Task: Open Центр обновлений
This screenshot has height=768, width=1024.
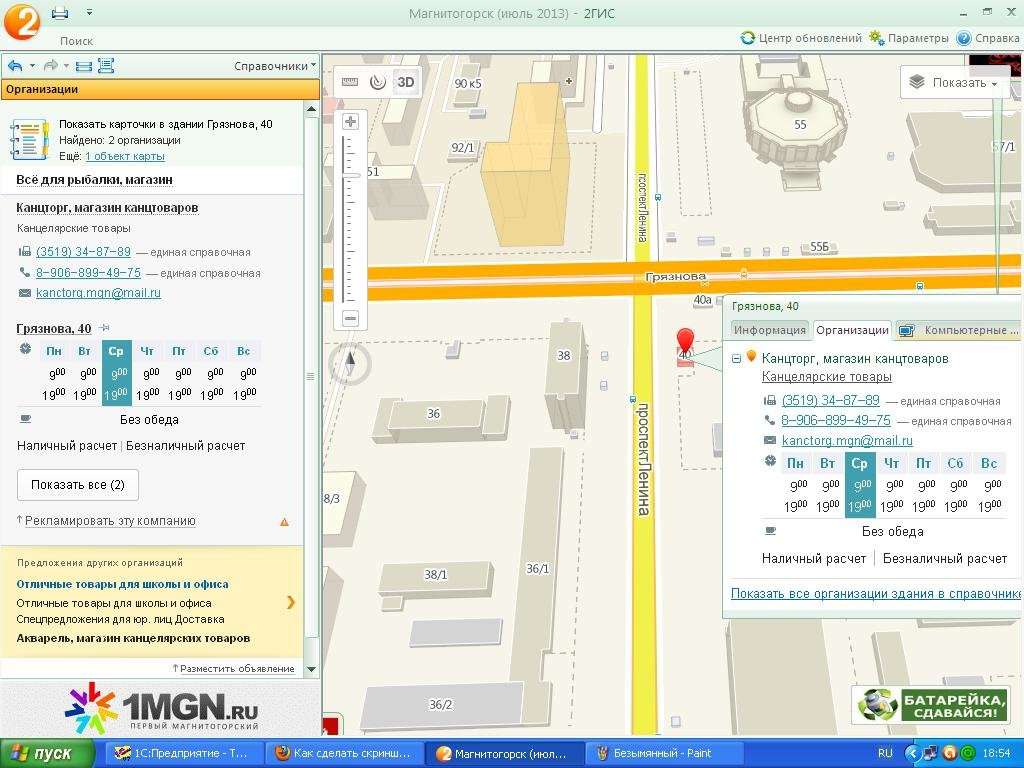Action: coord(801,38)
